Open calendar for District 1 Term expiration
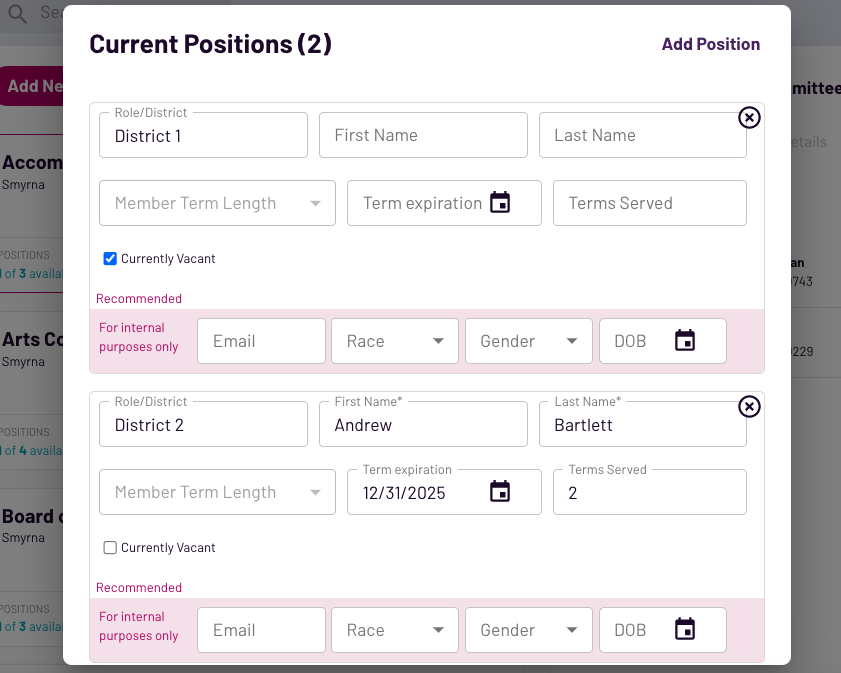 tap(500, 203)
